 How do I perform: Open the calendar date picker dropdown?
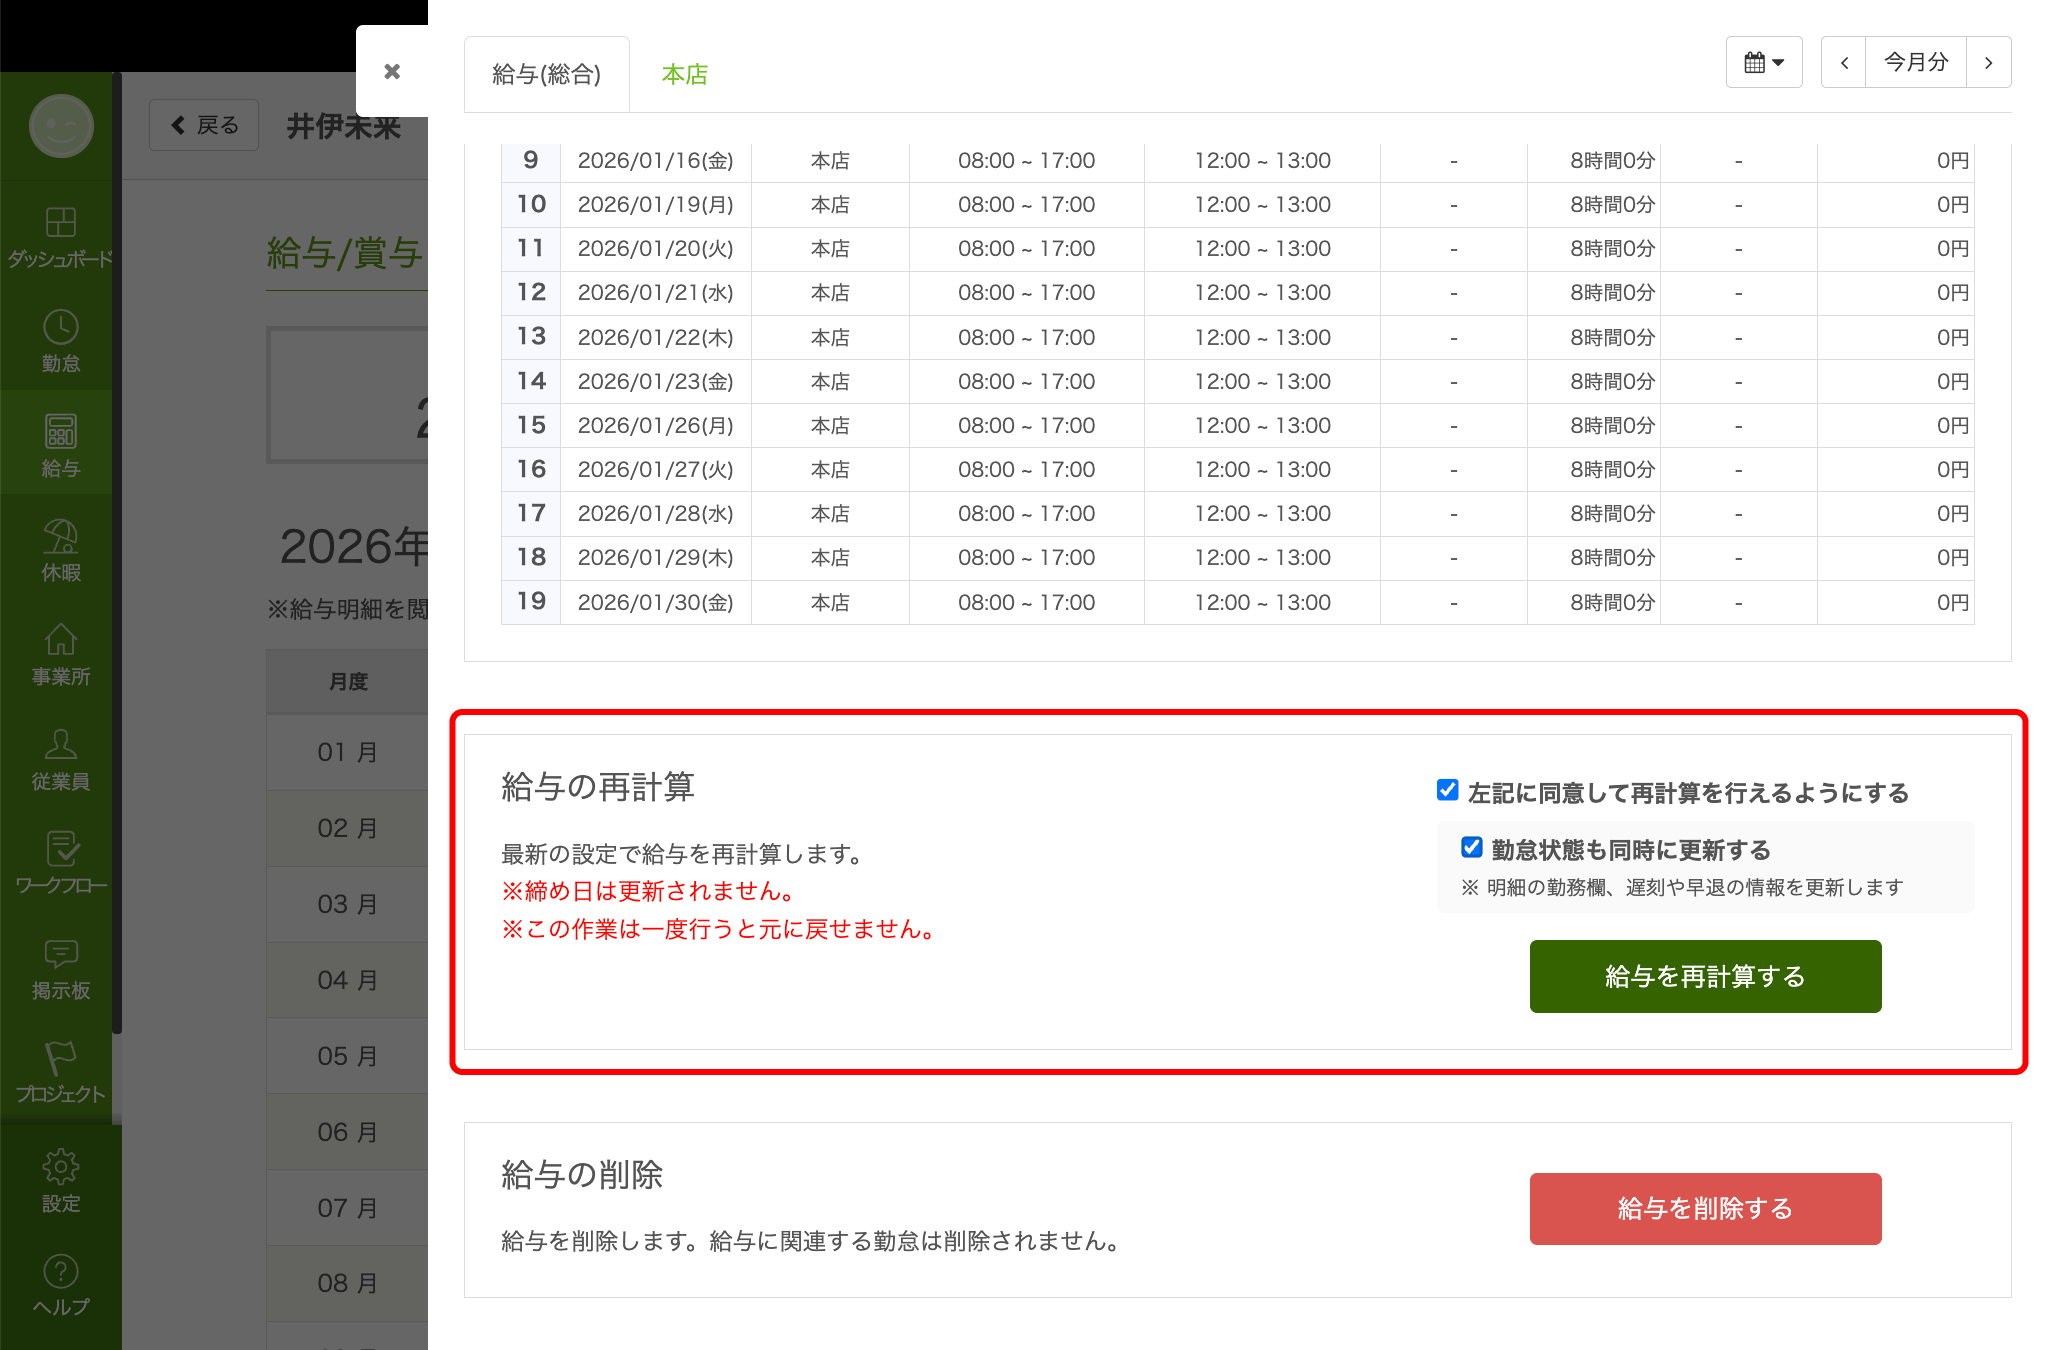(x=1763, y=62)
